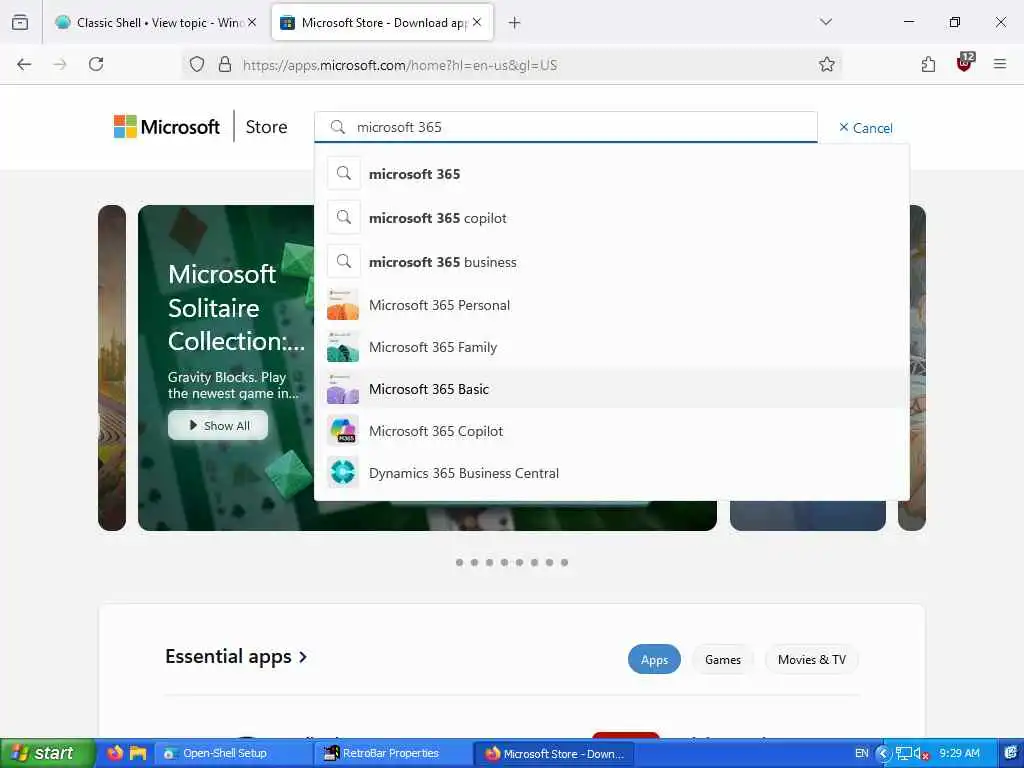This screenshot has height=768, width=1024.
Task: Select the Movies & TV filter pill
Action: pos(812,660)
